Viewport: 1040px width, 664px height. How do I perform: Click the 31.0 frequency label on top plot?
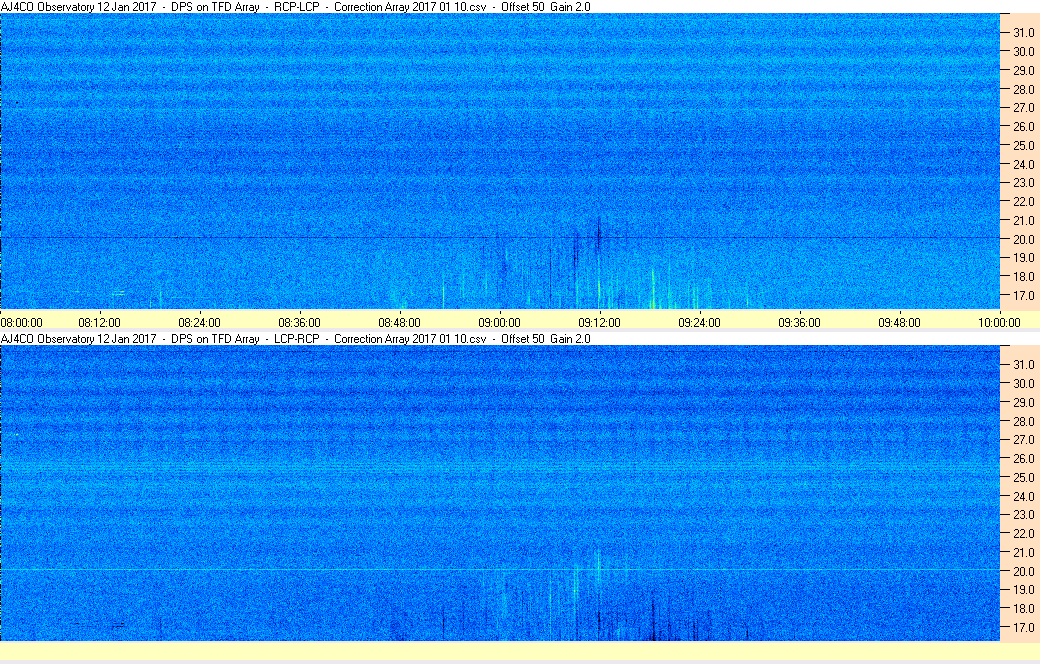tap(1023, 33)
